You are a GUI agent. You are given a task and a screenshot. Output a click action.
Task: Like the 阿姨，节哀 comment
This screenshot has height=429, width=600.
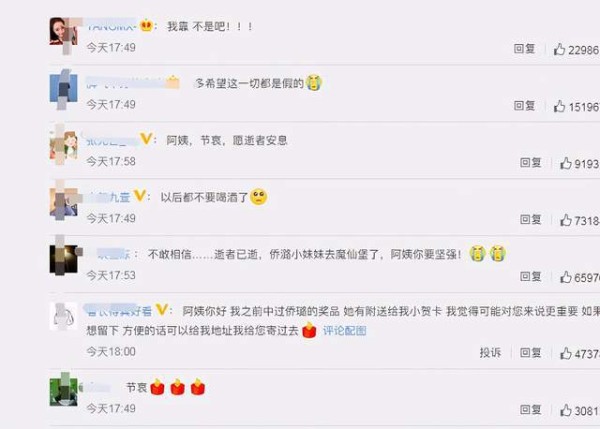click(x=566, y=163)
